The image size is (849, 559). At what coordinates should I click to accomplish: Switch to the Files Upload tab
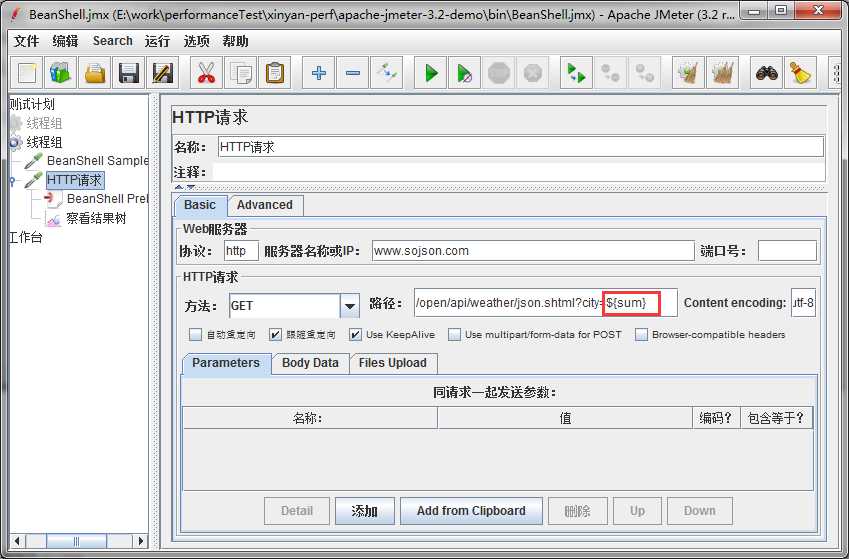[x=393, y=363]
